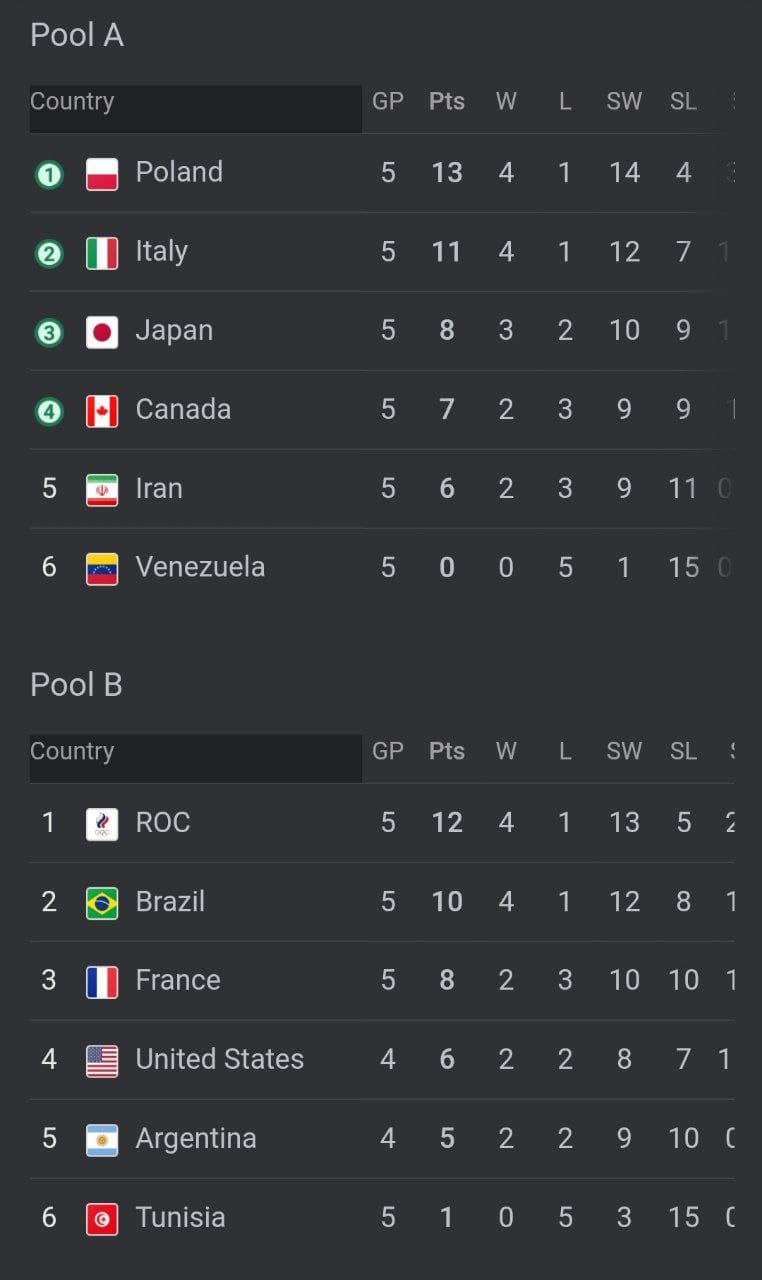Click the Poland flag icon

[x=102, y=174]
